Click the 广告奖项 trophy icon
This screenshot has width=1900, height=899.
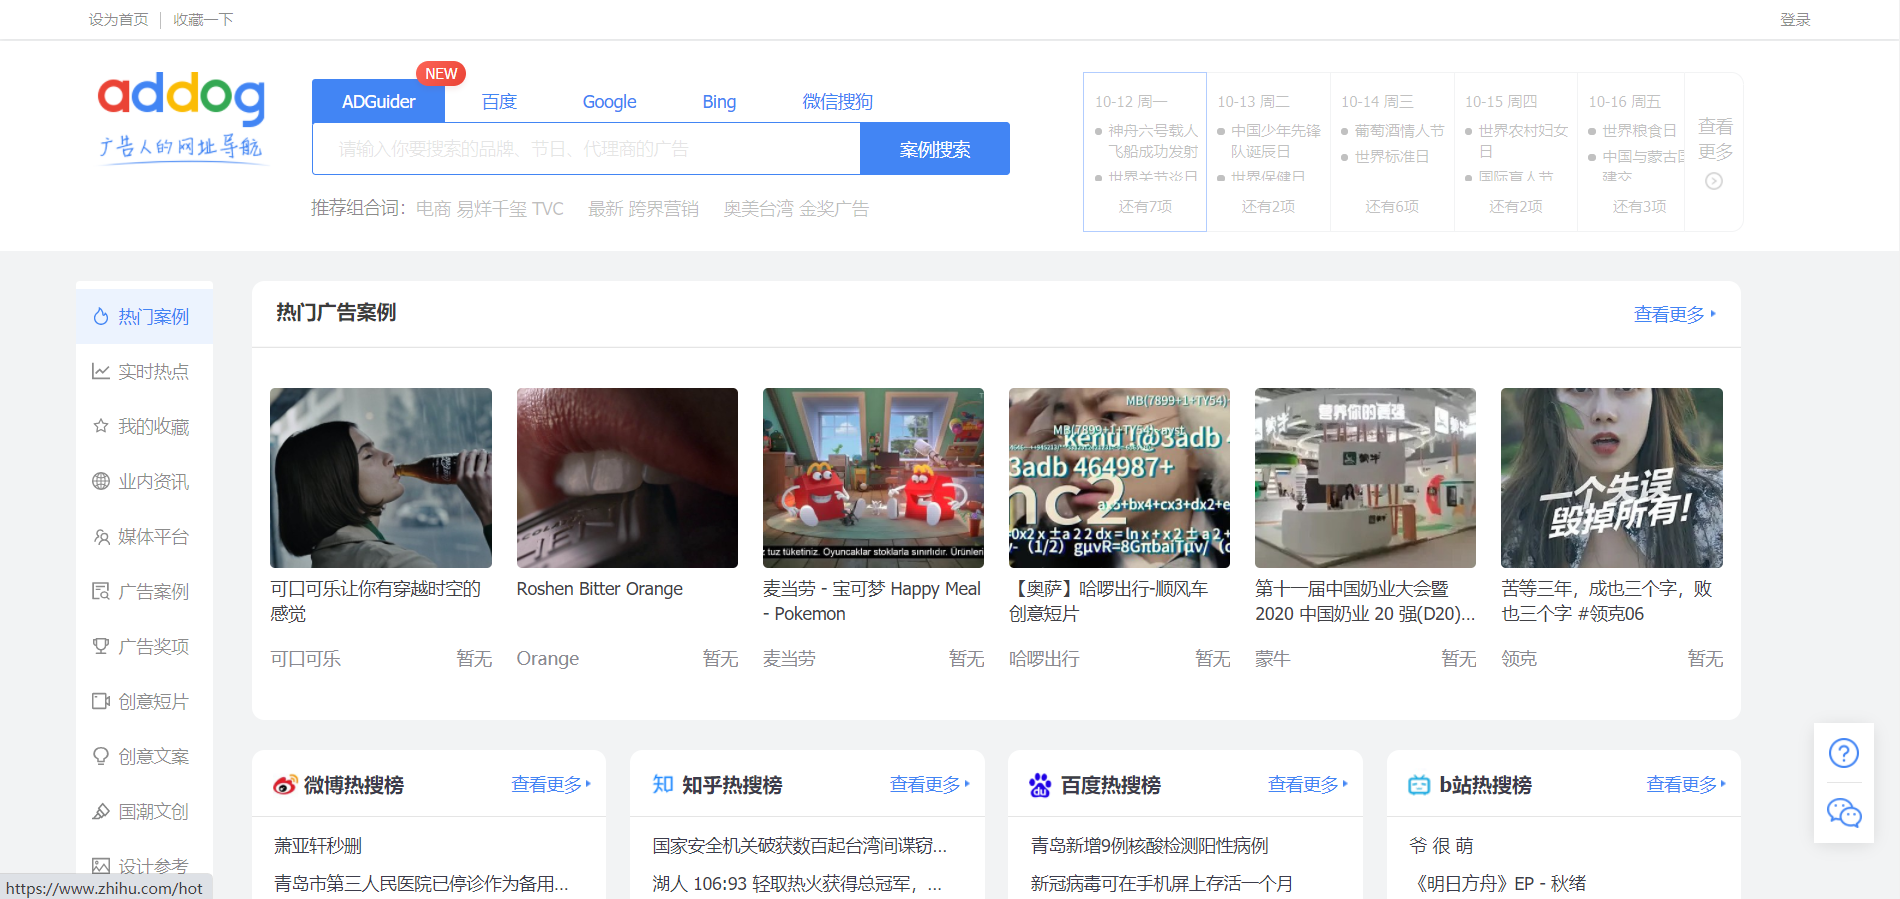click(101, 647)
